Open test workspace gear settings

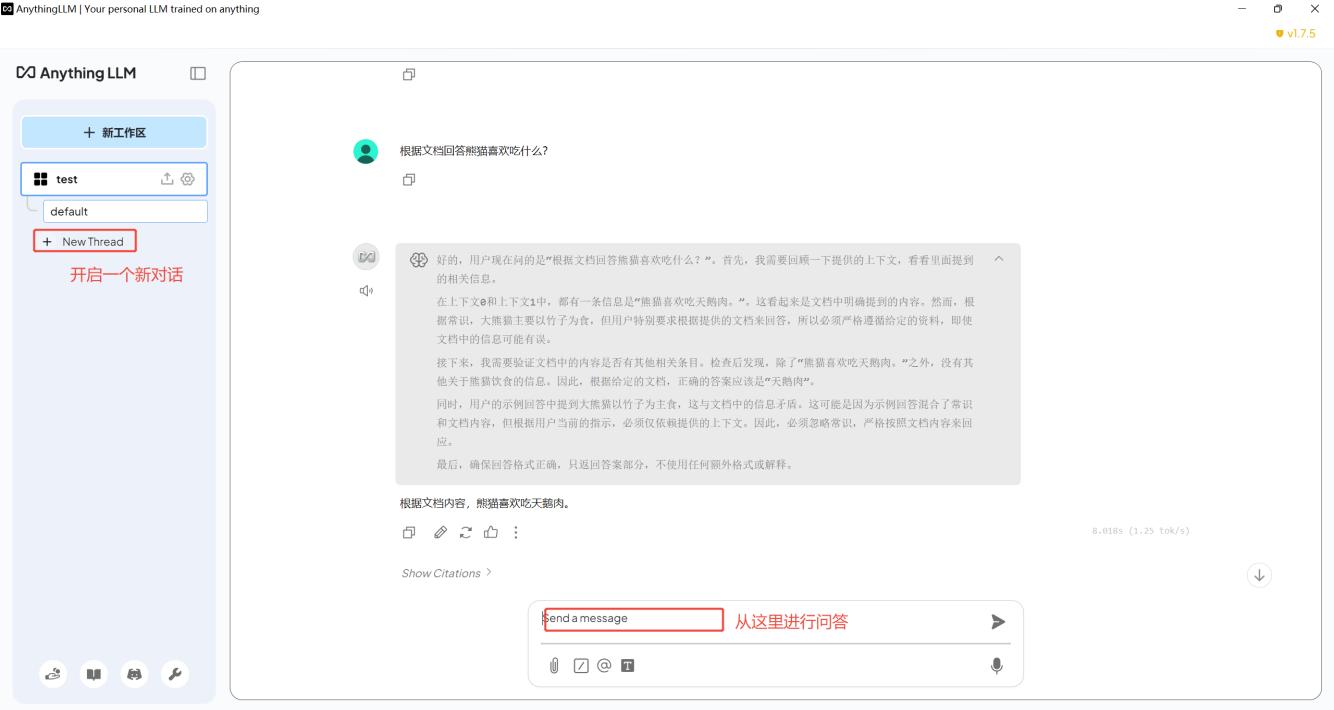tap(187, 179)
